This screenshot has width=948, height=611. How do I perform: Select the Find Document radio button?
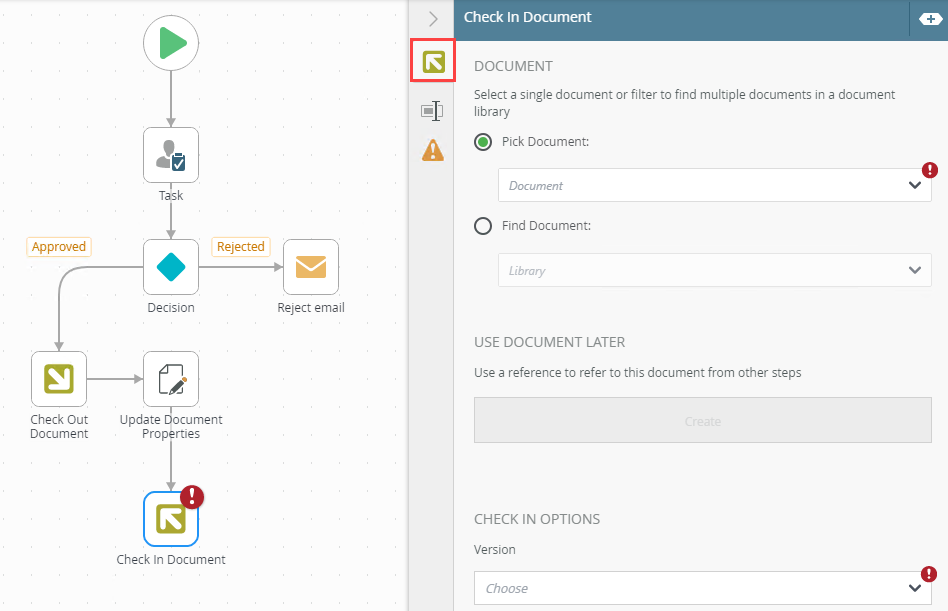[x=483, y=226]
